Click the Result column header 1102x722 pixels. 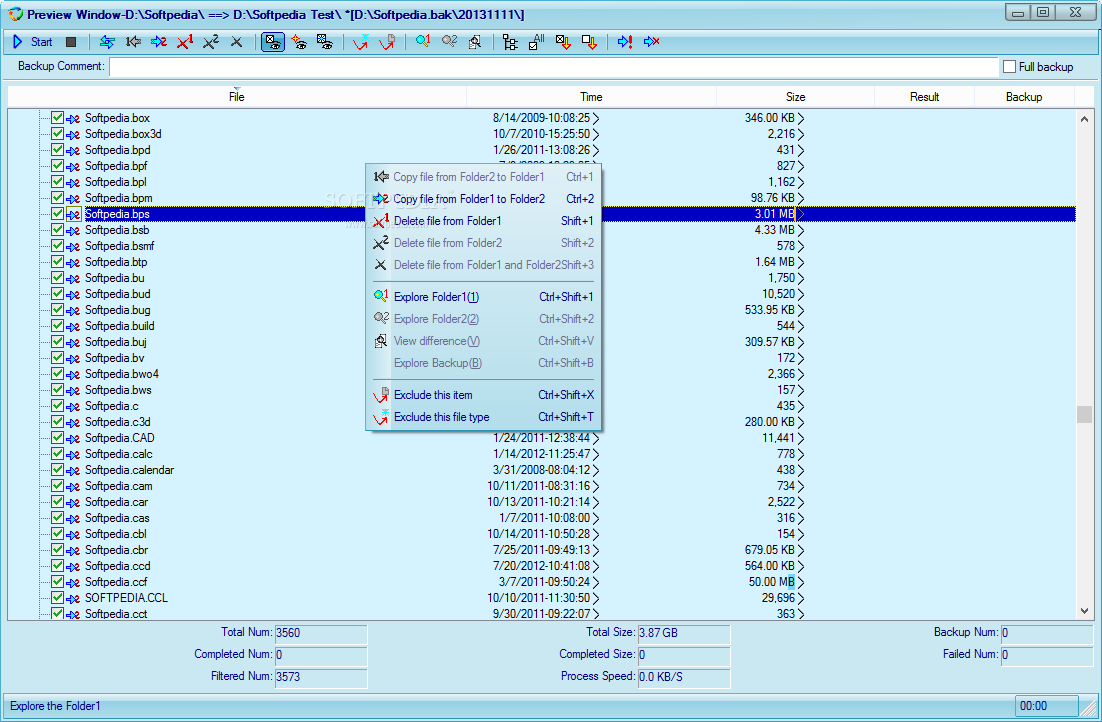924,97
